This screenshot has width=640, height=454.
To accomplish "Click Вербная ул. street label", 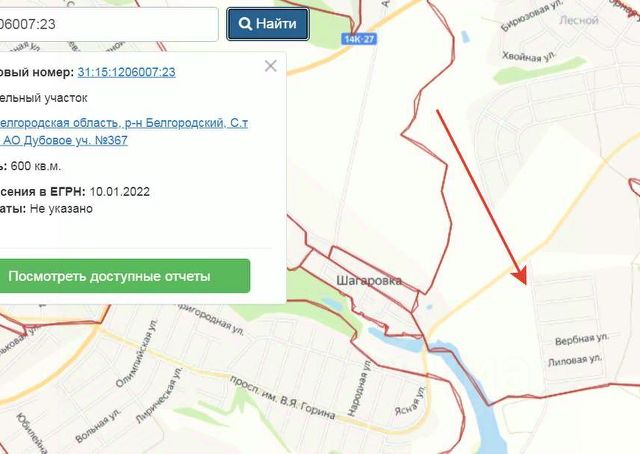I will tap(582, 339).
